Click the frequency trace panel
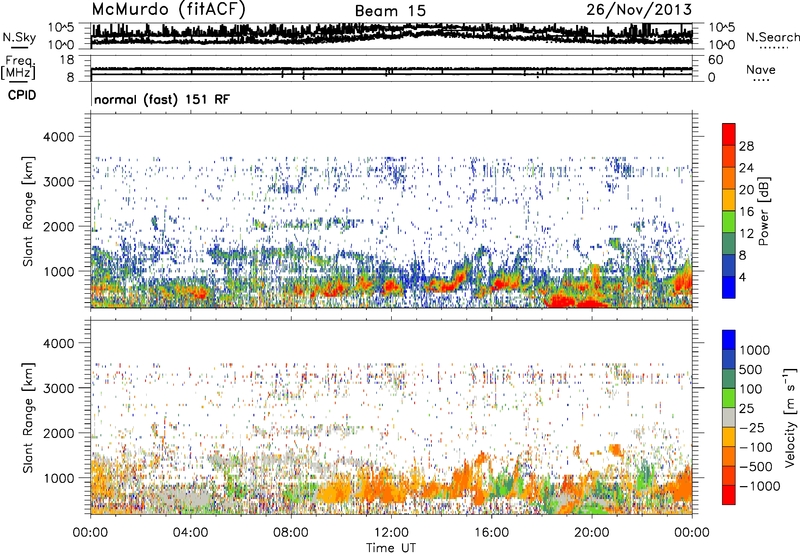Viewport: 800px width, 554px height. tap(391, 68)
